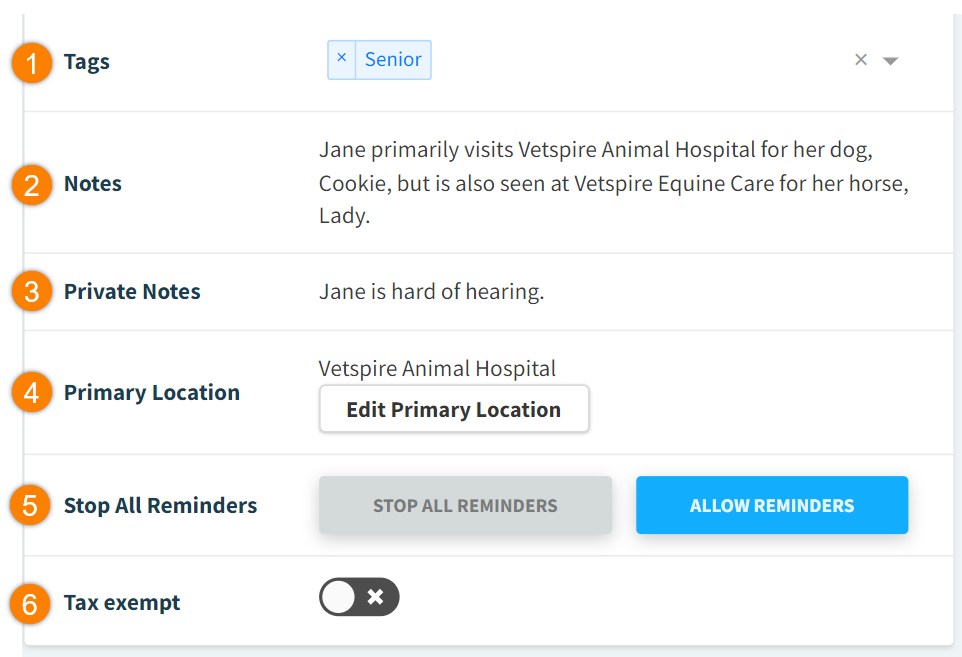Click orange callout marker 1
This screenshot has width=962, height=657.
click(x=33, y=64)
